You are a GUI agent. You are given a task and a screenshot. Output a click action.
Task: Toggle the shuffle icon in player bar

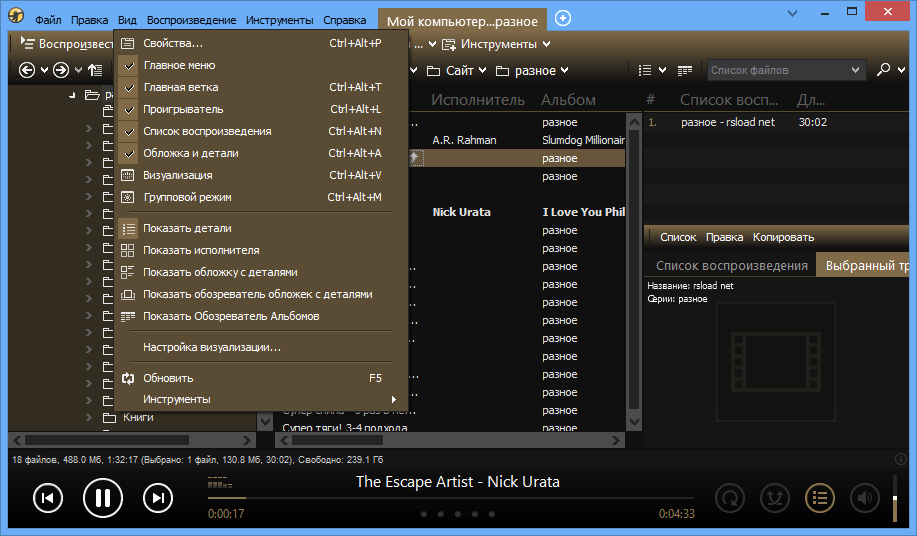coord(774,498)
